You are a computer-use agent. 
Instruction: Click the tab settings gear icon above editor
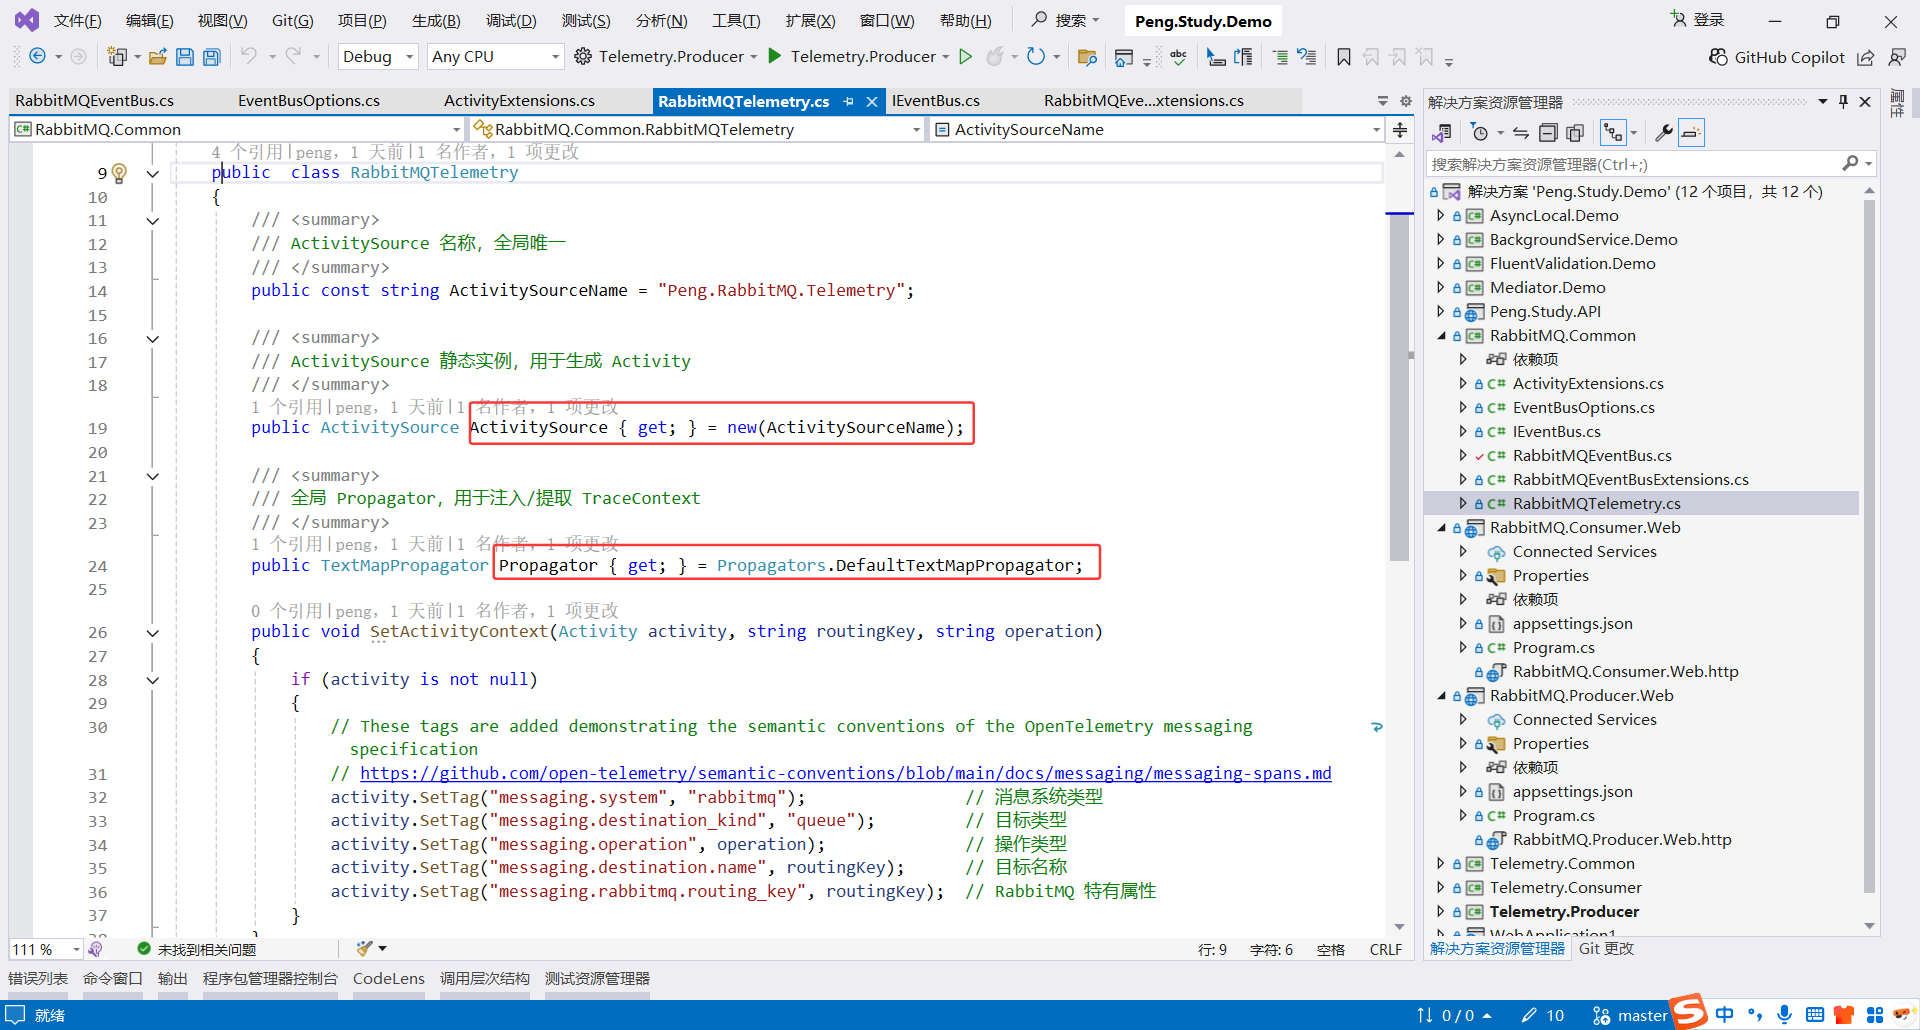1405,101
